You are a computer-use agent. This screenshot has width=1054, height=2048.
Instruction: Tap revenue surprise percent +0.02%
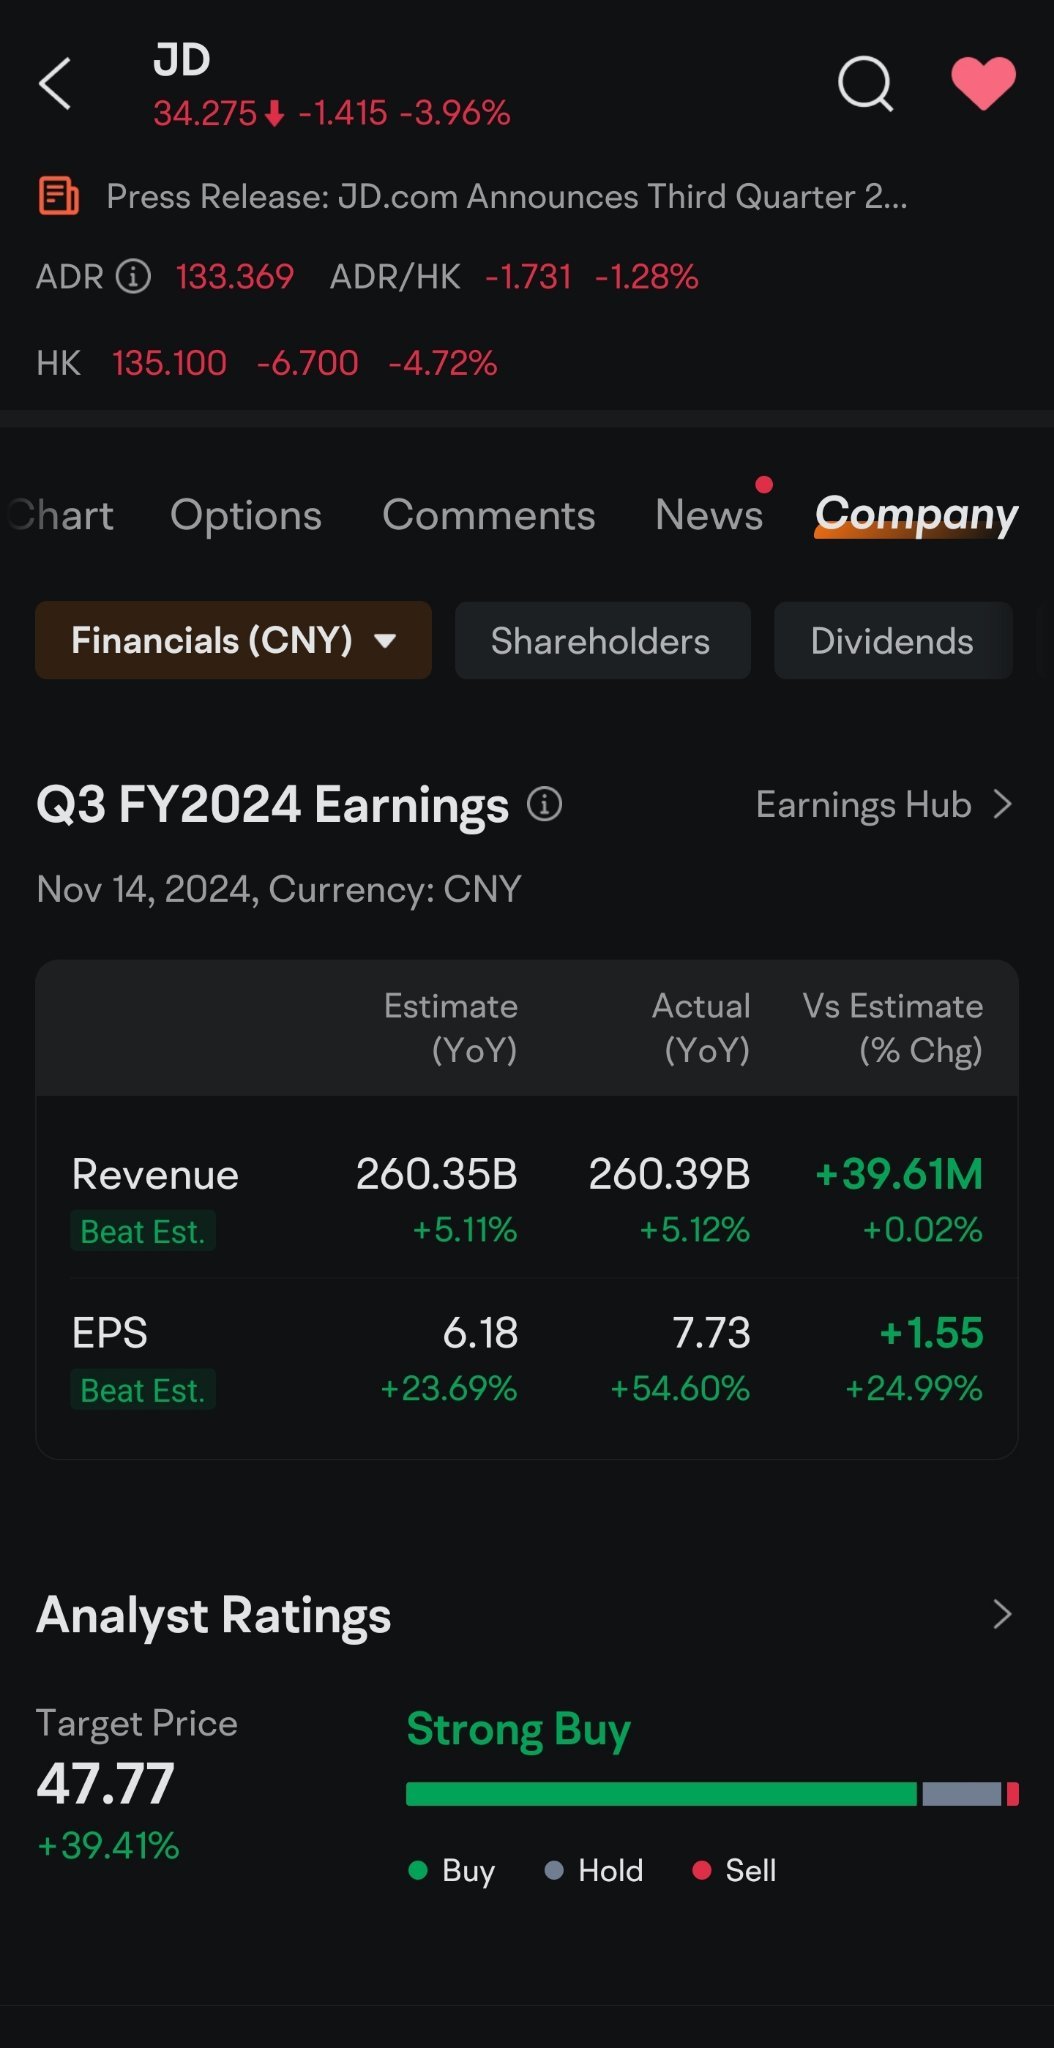click(x=922, y=1229)
